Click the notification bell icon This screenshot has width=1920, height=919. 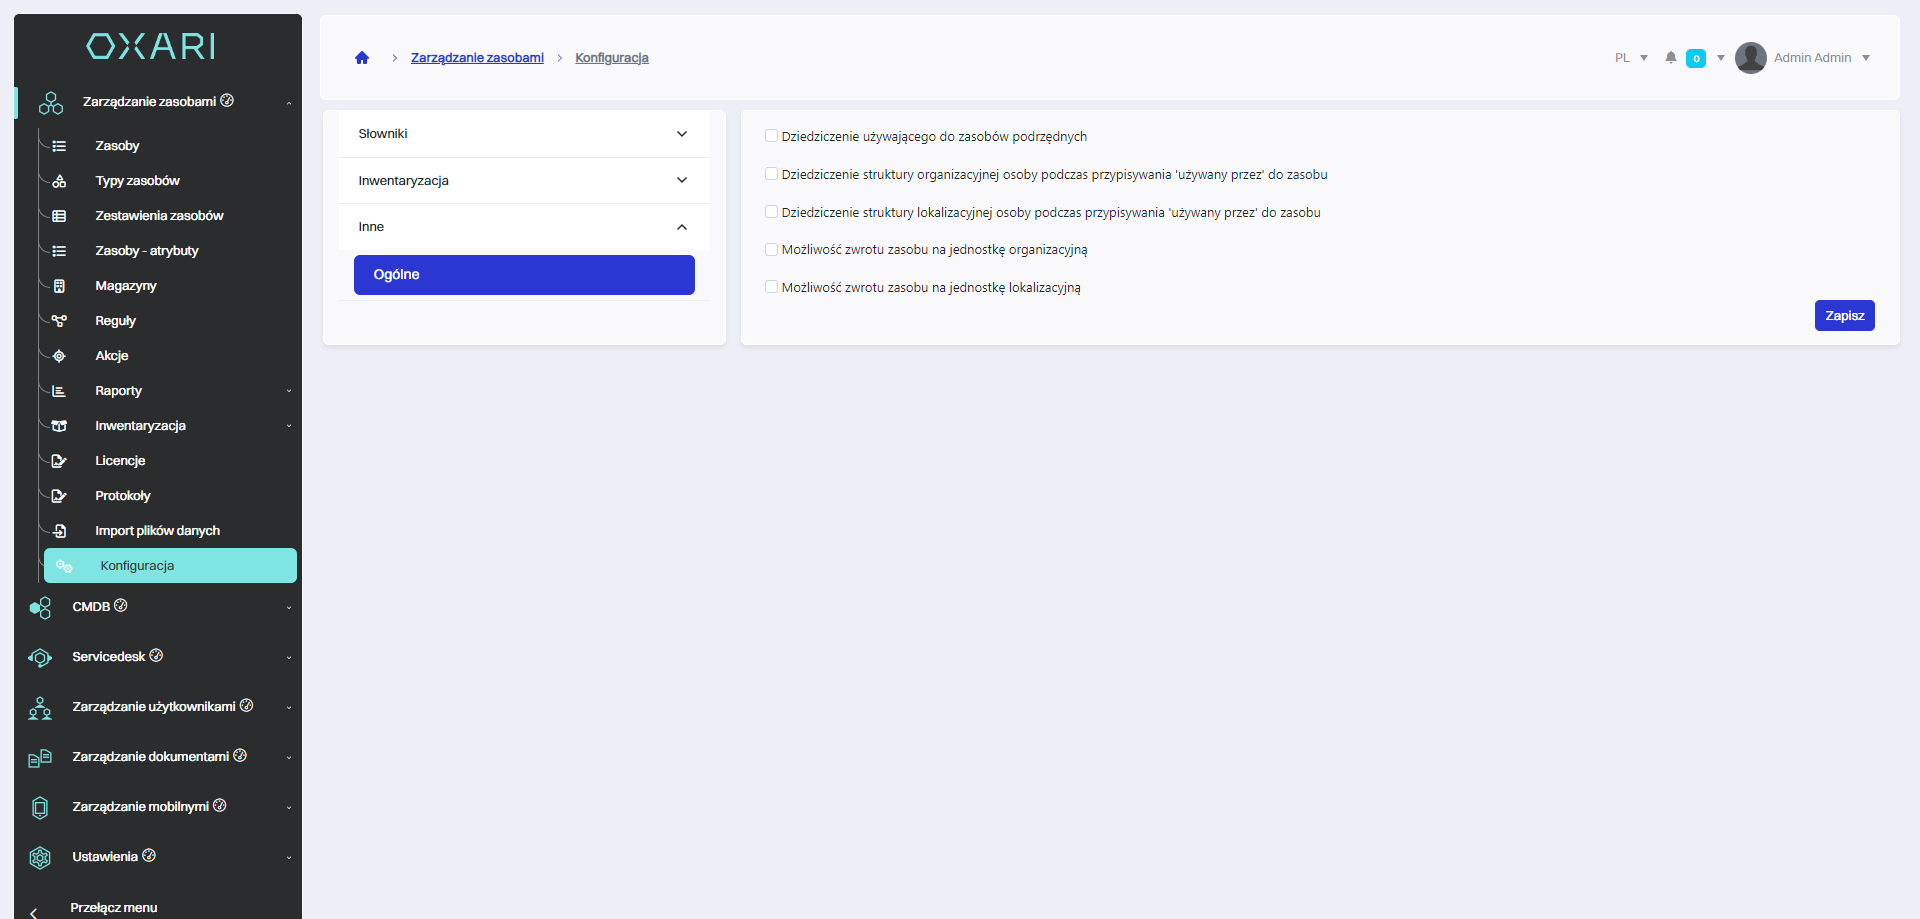tap(1670, 58)
